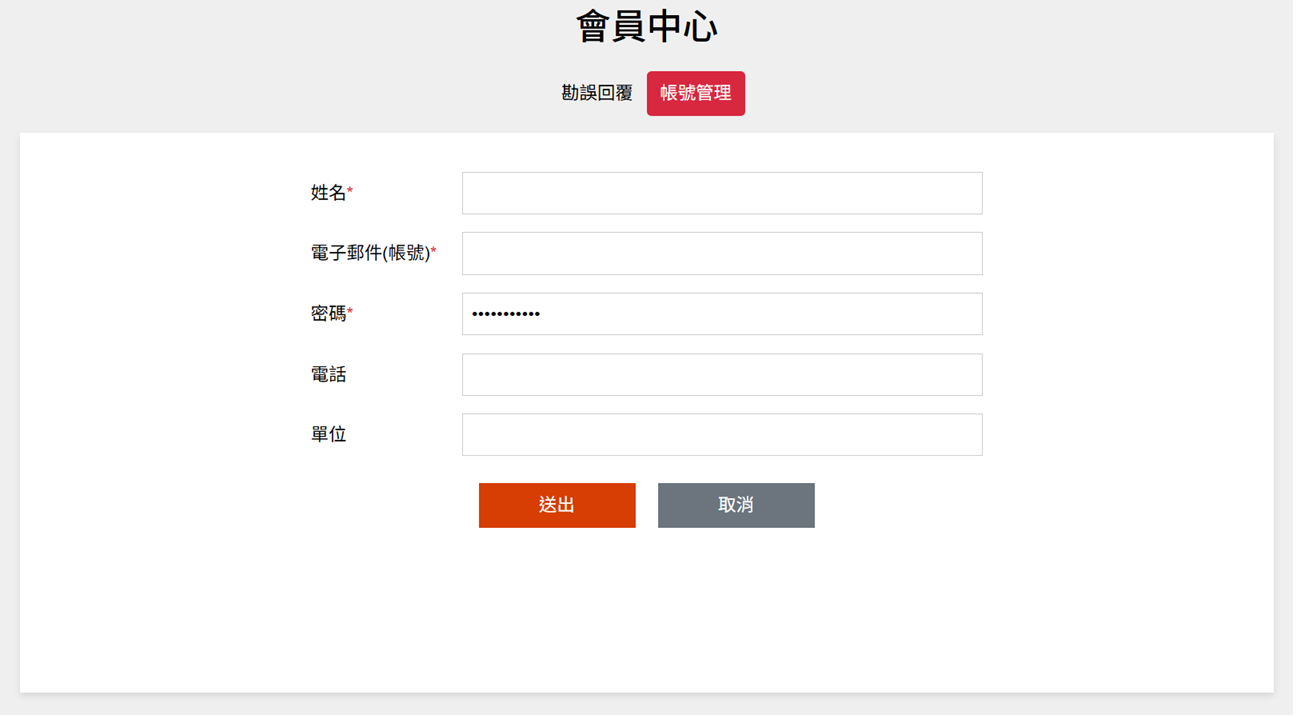Image resolution: width=1296 pixels, height=716 pixels.
Task: Click the masked dots in password field
Action: 506,314
